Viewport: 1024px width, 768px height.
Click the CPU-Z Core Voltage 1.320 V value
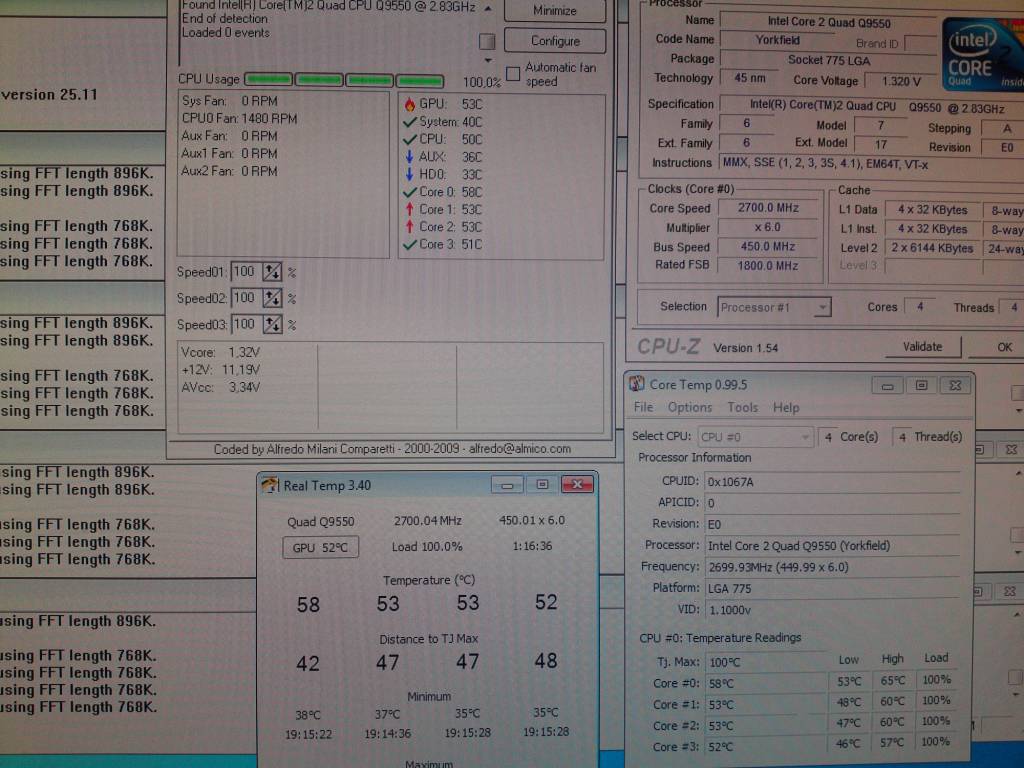pyautogui.click(x=901, y=81)
